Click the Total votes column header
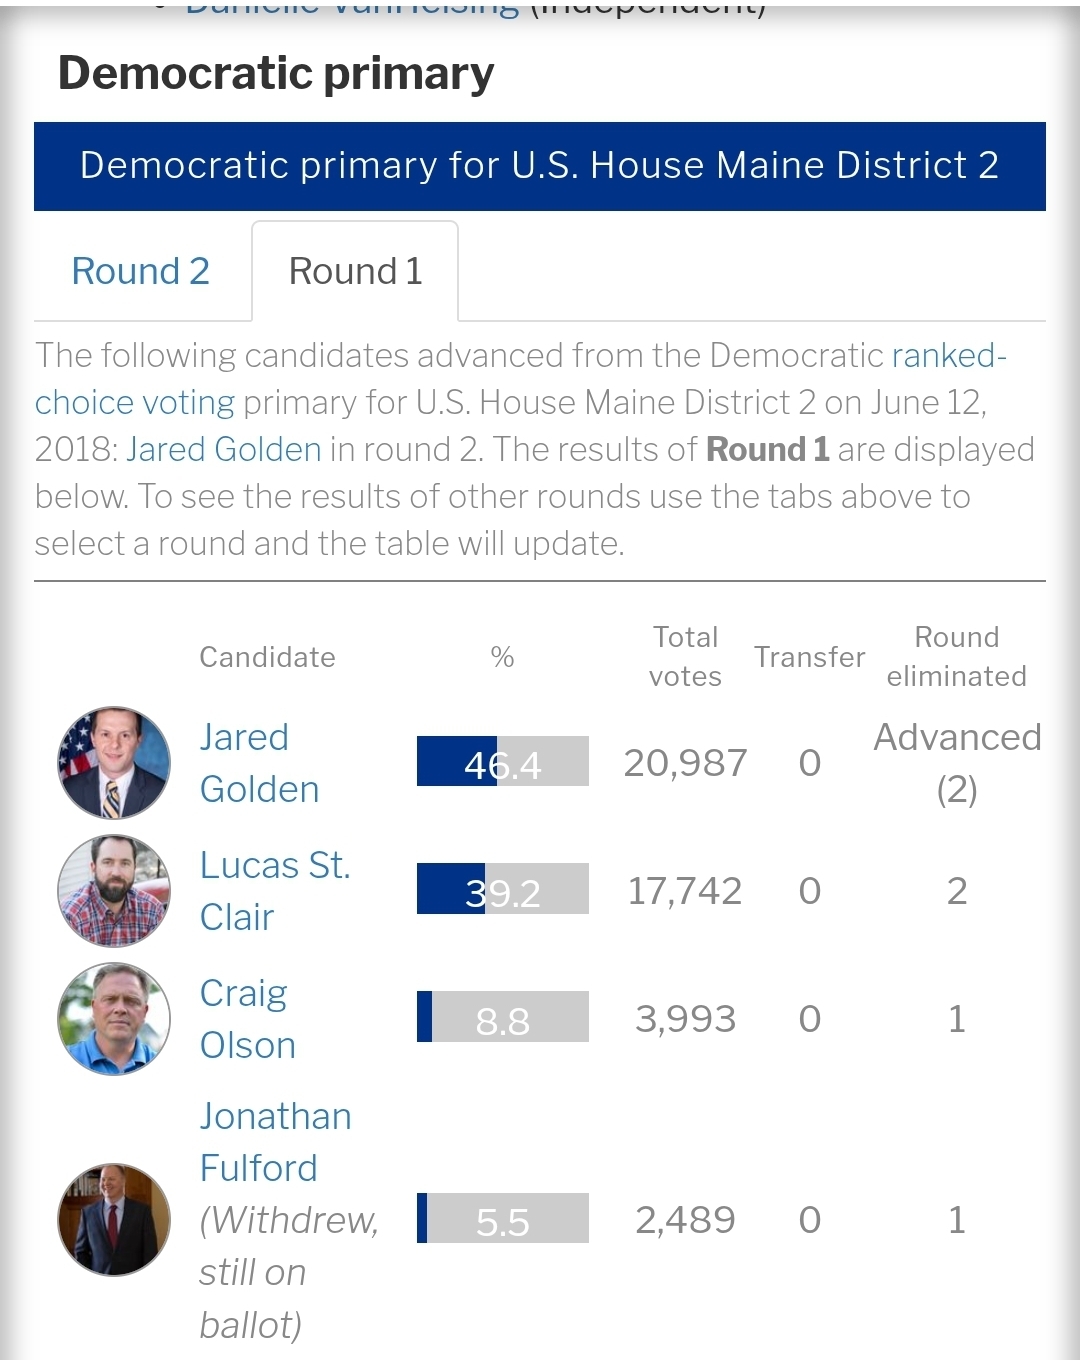This screenshot has width=1080, height=1360. (x=685, y=656)
